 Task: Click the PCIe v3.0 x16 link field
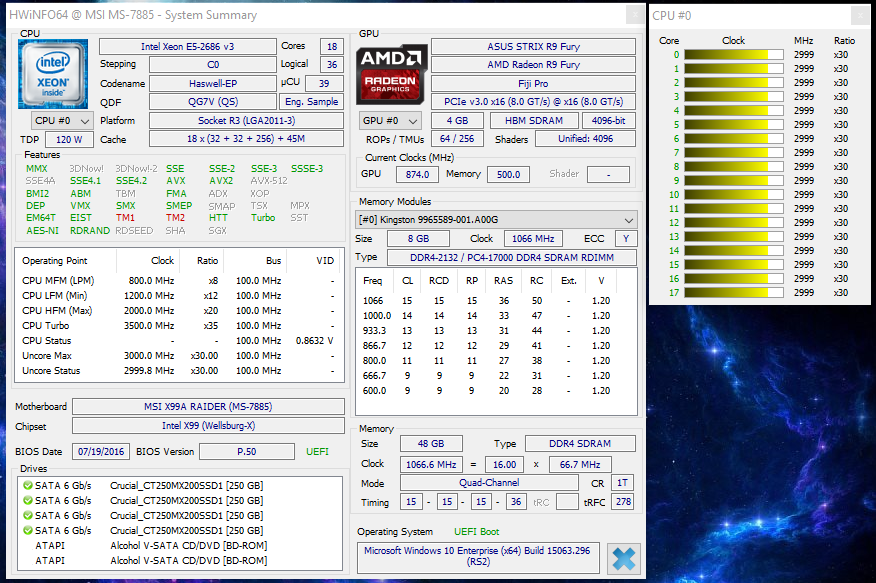(534, 102)
